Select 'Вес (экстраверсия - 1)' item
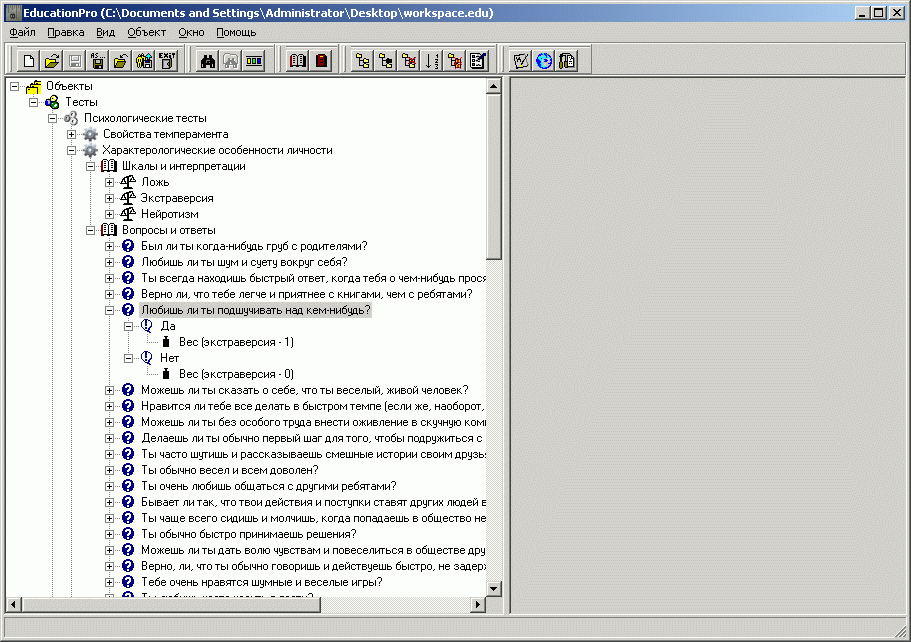The width and height of the screenshot is (911, 642). [236, 342]
